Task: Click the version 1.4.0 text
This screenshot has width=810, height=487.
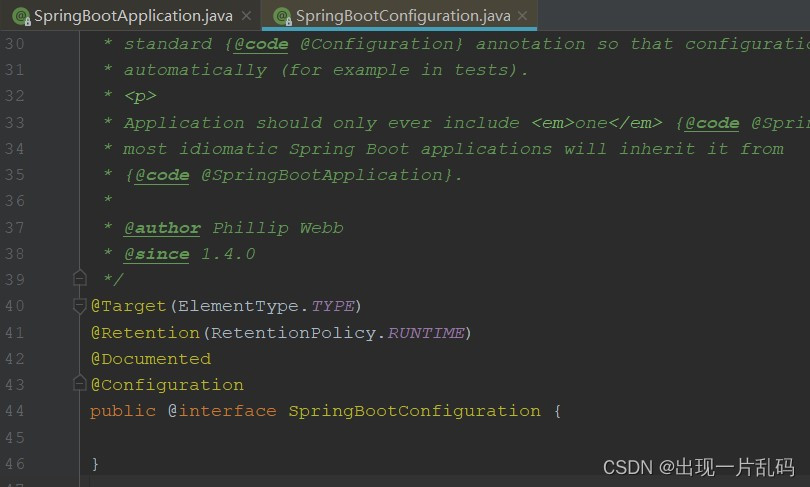Action: (228, 254)
